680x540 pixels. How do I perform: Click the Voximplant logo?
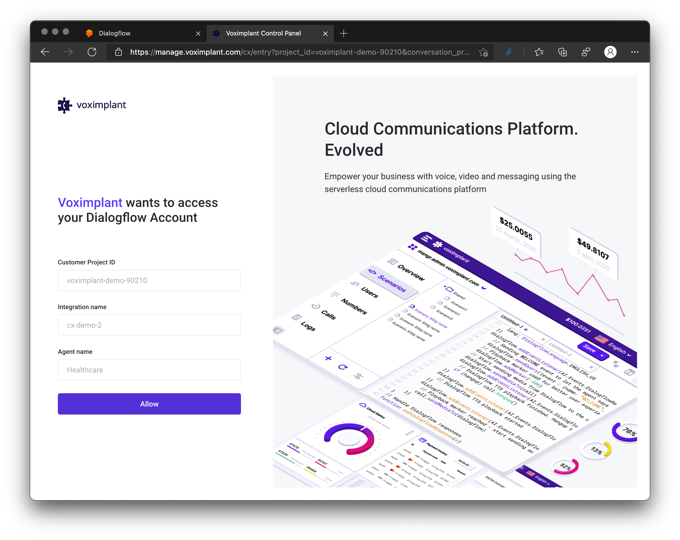pos(92,105)
